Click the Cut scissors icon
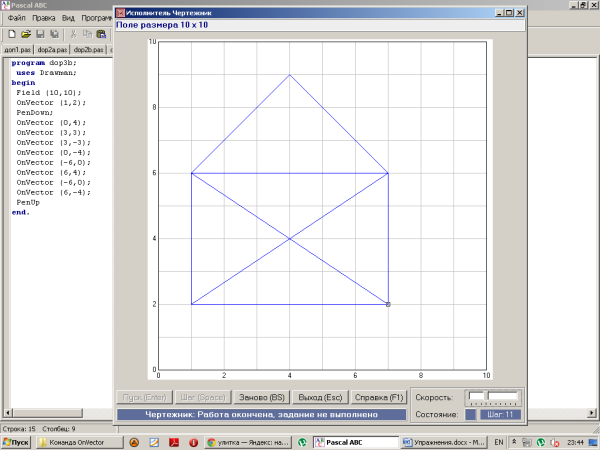This screenshot has width=600, height=450. click(x=74, y=33)
